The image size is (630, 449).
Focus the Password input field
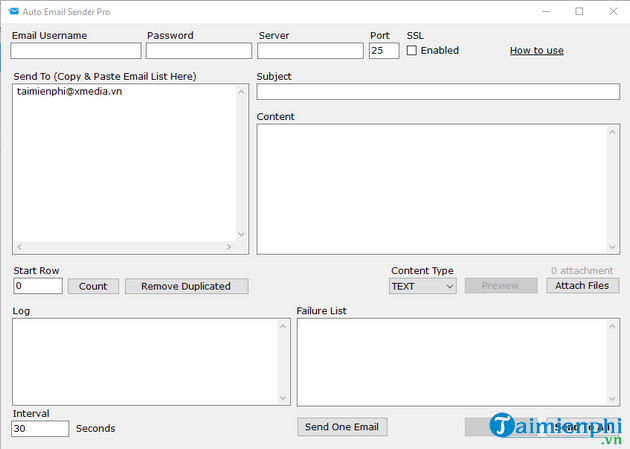point(199,51)
